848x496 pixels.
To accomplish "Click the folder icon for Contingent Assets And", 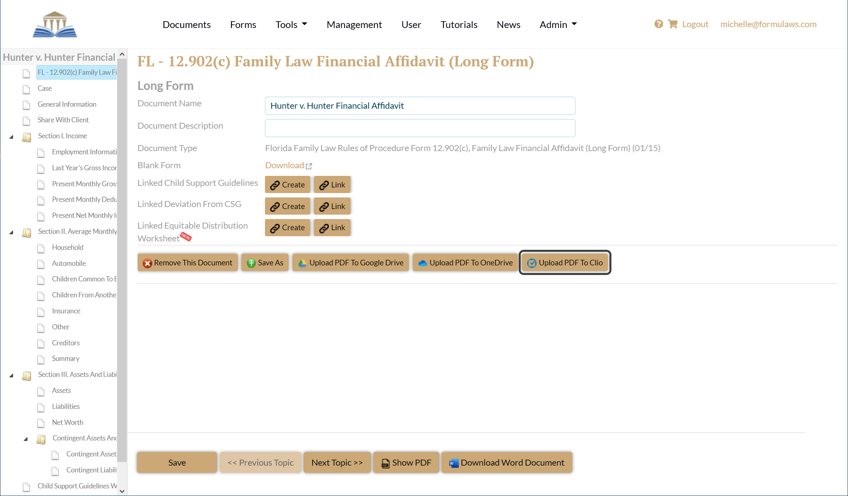I will 41,439.
